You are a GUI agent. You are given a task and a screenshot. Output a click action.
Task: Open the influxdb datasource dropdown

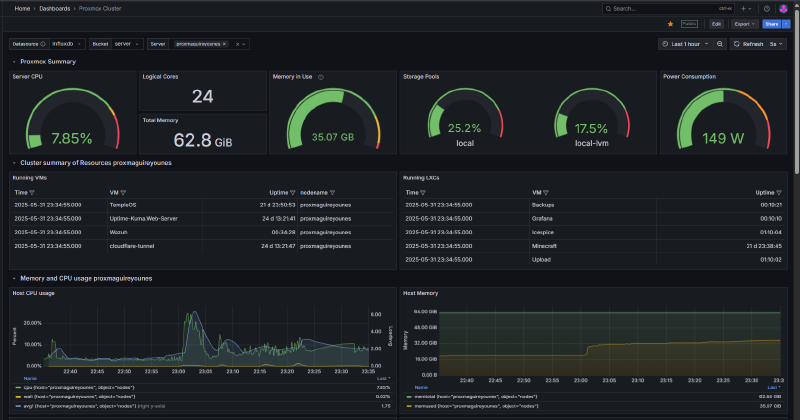click(67, 44)
